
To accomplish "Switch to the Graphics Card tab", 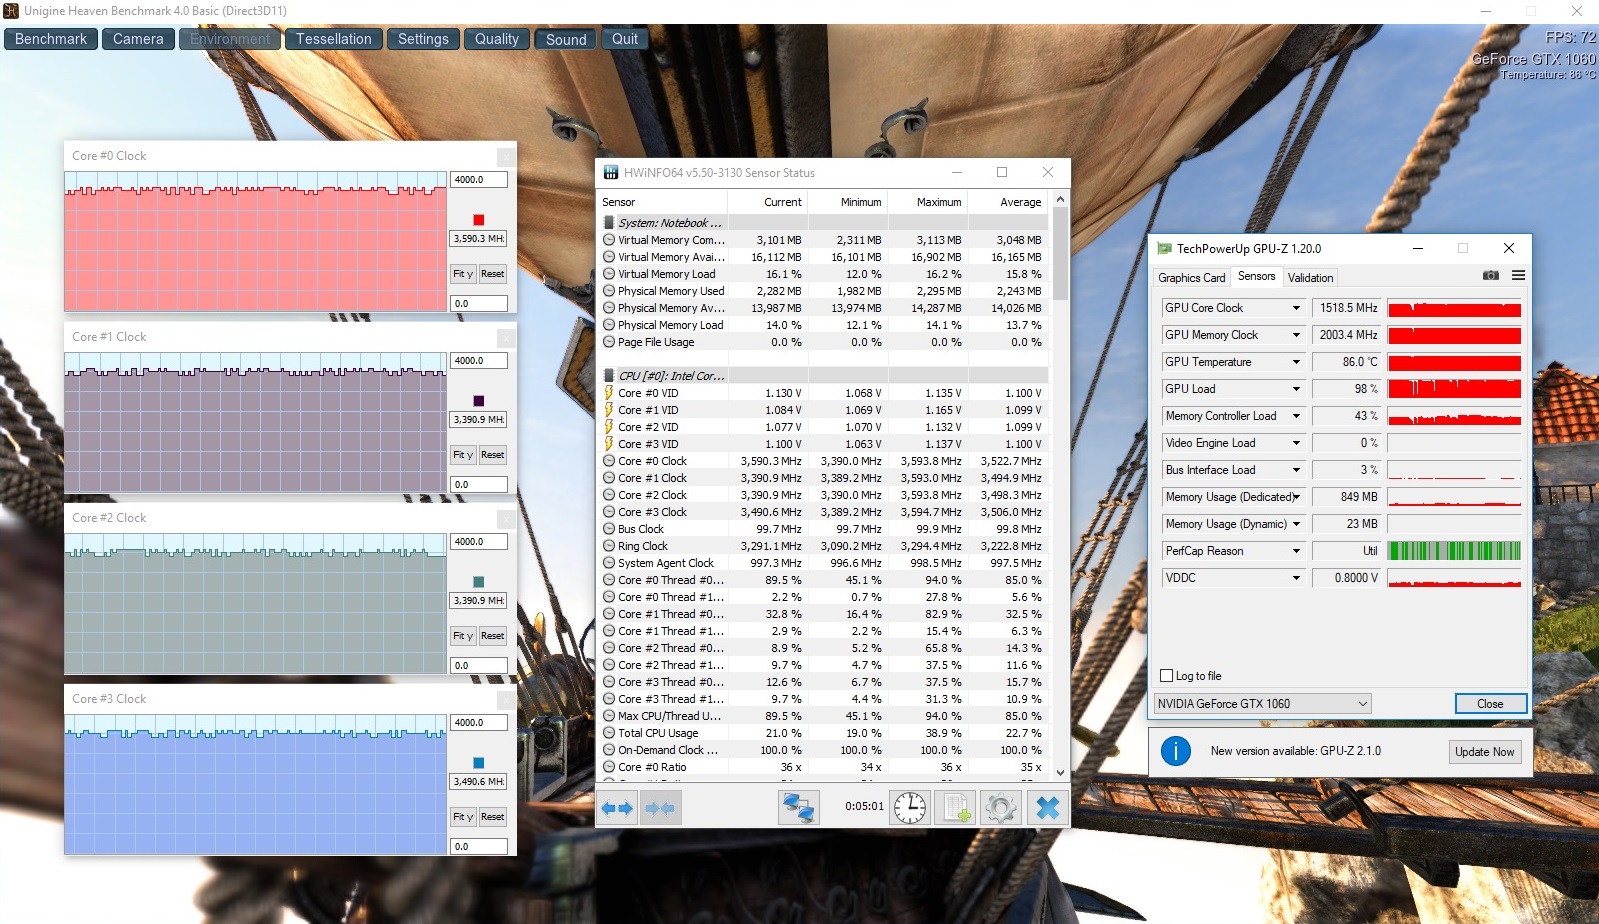I will (x=1191, y=278).
